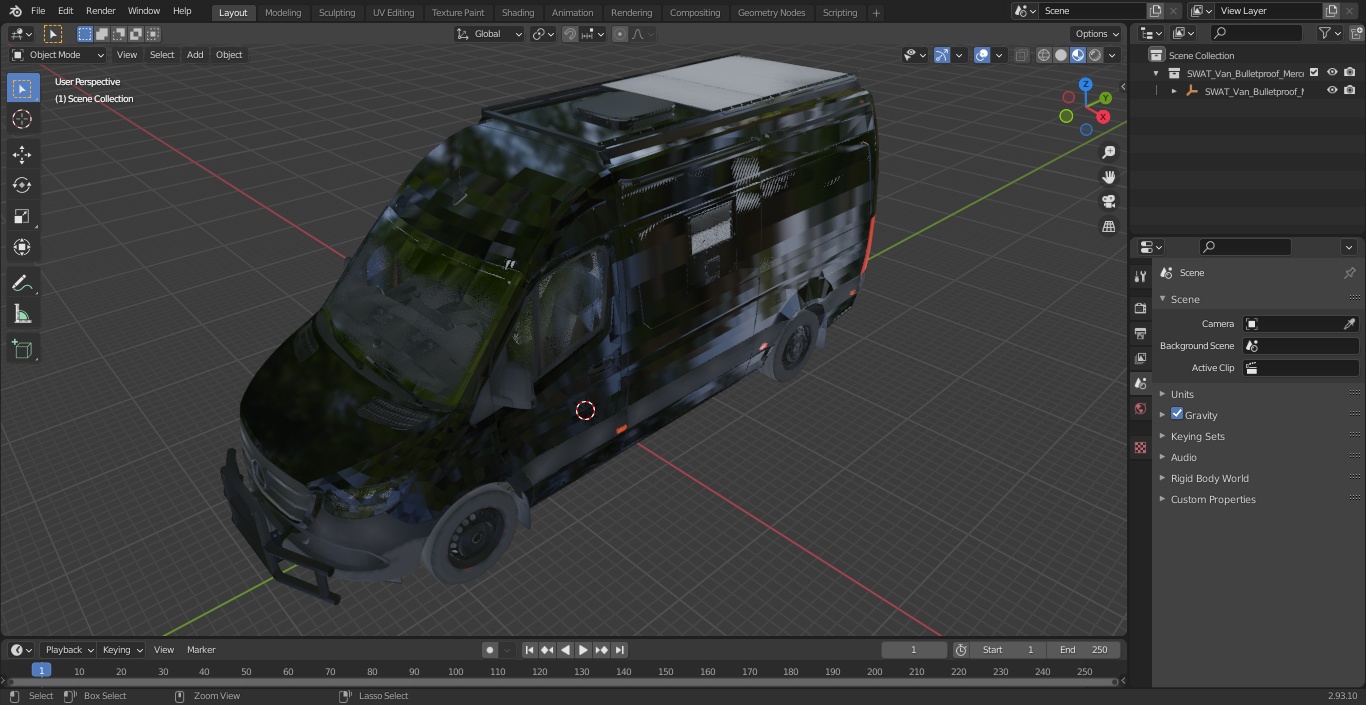The image size is (1366, 705).
Task: Select the Add Cube tool
Action: pos(22,350)
